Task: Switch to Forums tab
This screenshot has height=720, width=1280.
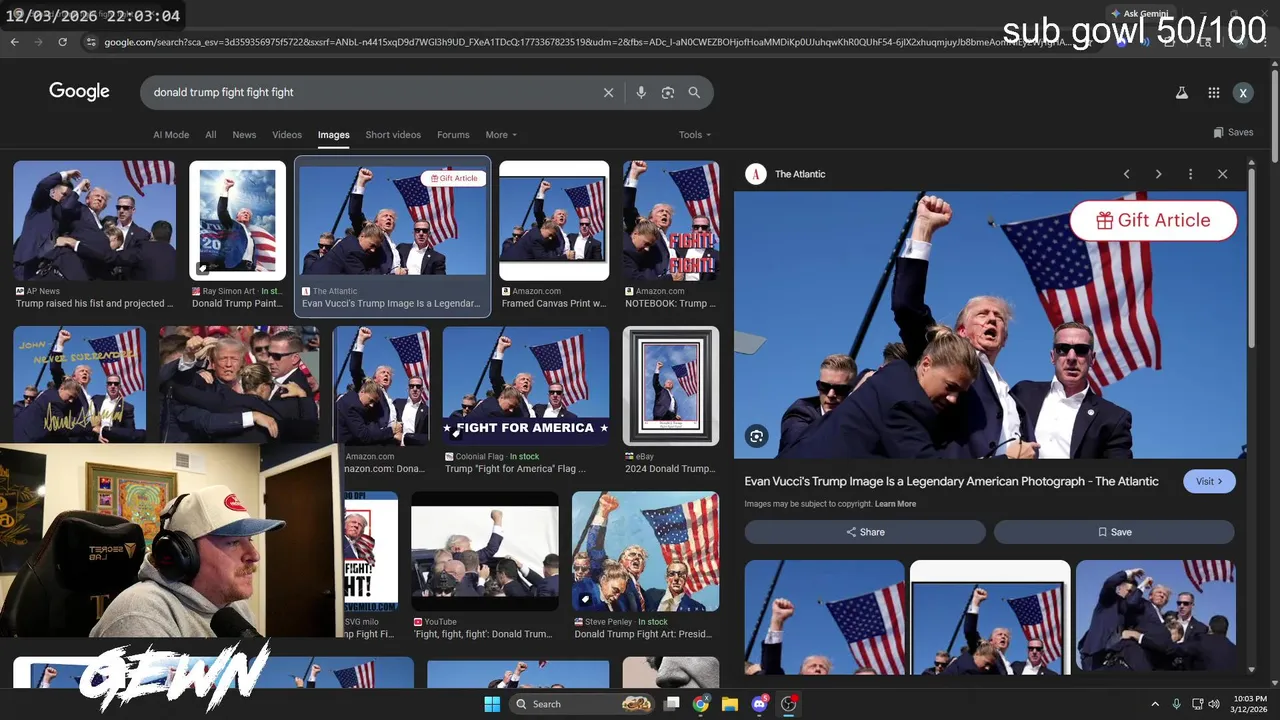Action: [x=453, y=135]
